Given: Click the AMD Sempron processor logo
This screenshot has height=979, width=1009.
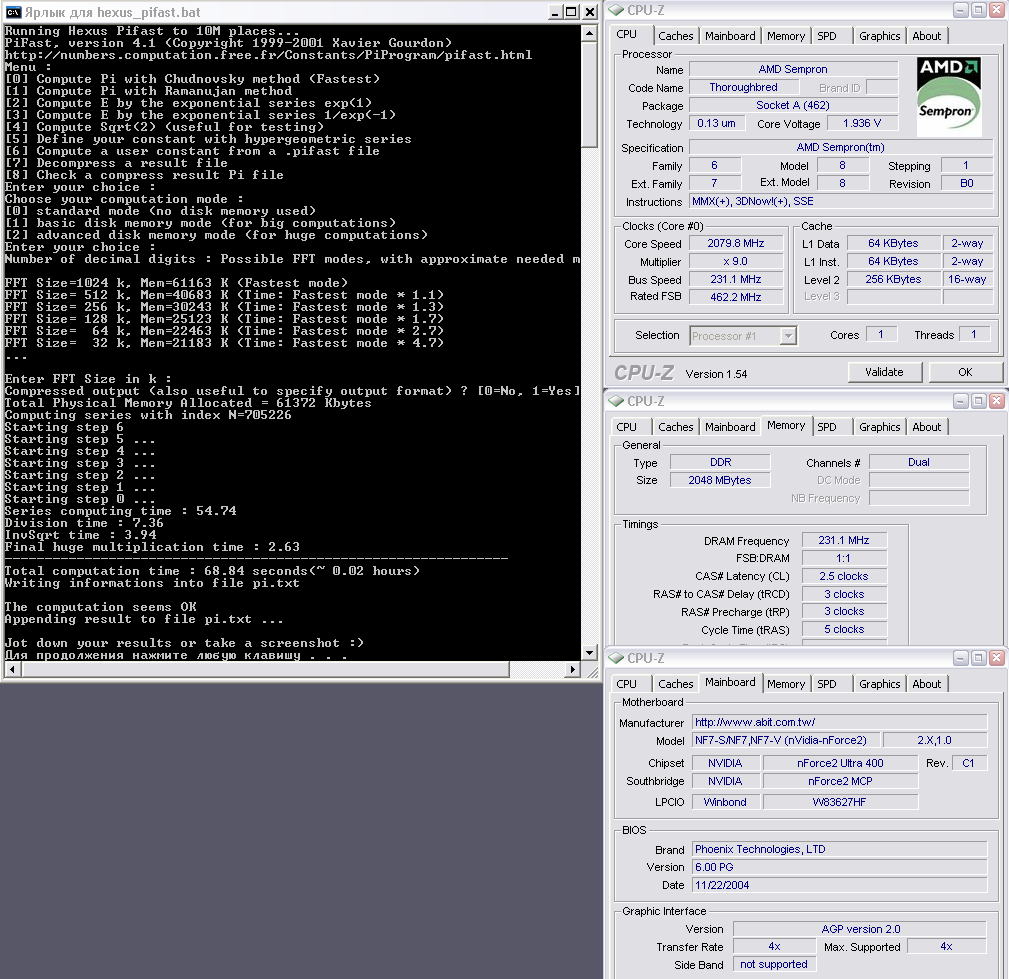Looking at the screenshot, I should [x=949, y=97].
